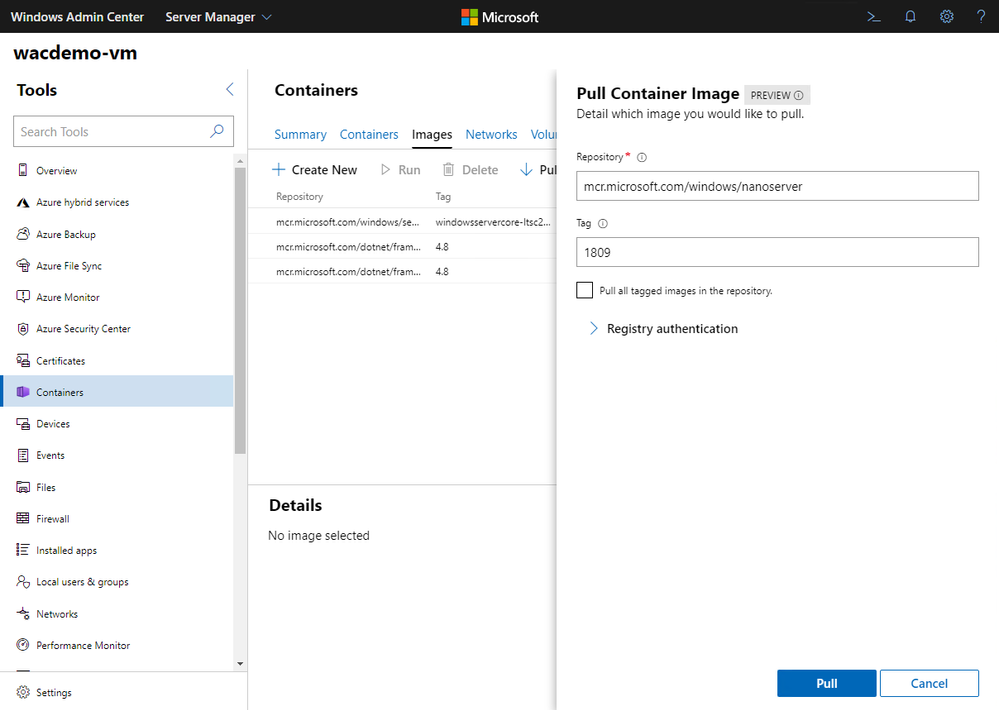Open Networks tool icon in sidebar
Image resolution: width=999 pixels, height=710 pixels.
coord(23,613)
